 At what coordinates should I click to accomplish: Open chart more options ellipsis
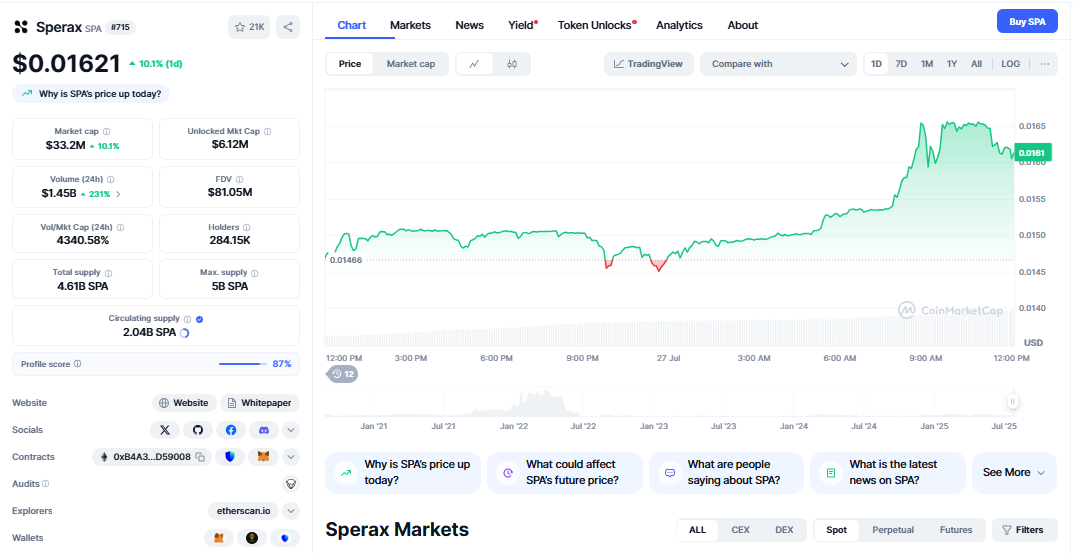tap(1045, 64)
